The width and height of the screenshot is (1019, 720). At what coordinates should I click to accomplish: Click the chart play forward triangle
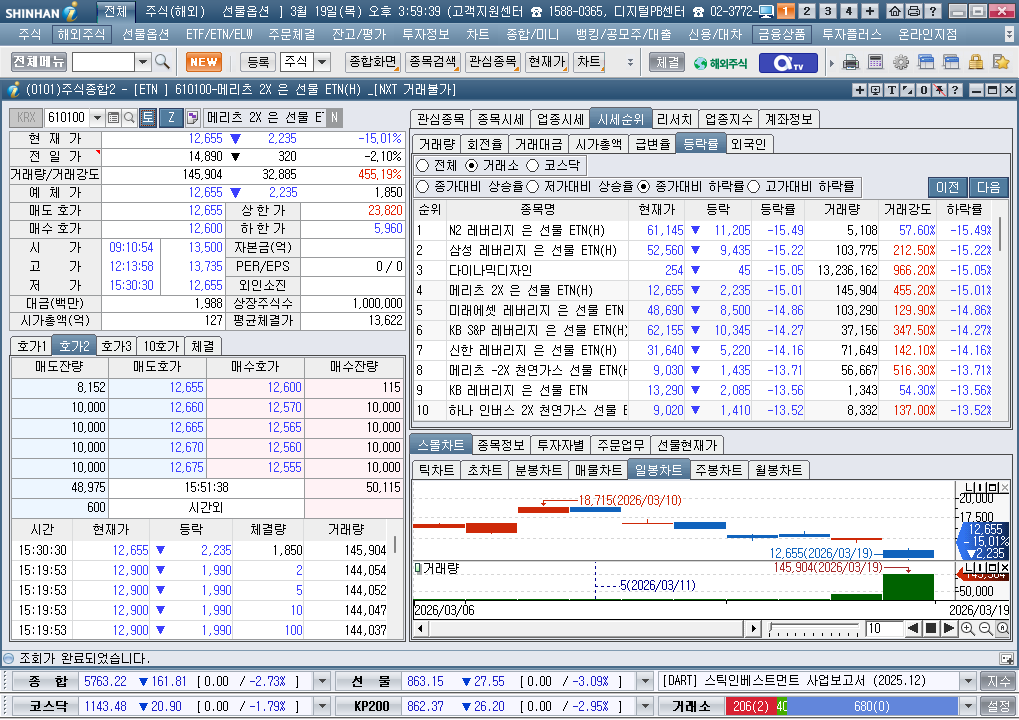click(x=949, y=628)
